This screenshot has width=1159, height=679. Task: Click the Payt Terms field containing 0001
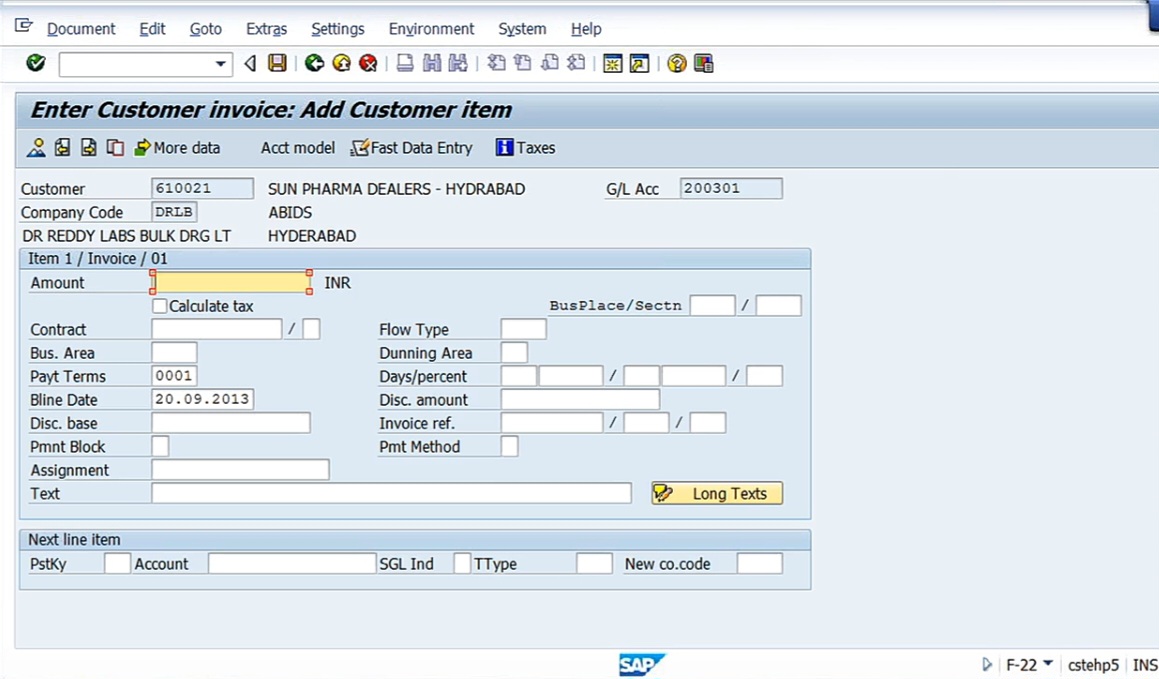[174, 376]
